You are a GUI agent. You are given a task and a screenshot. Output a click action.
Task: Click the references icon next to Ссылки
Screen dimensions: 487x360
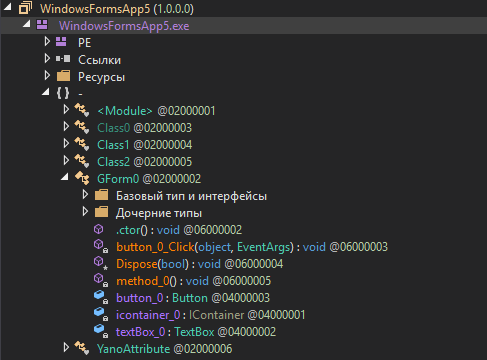[x=63, y=59]
